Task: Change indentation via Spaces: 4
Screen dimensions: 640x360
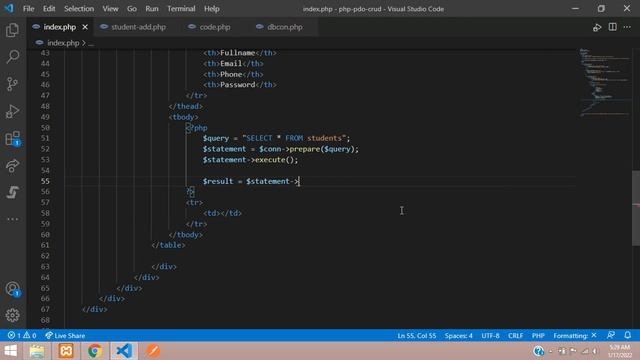Action: (x=458, y=336)
